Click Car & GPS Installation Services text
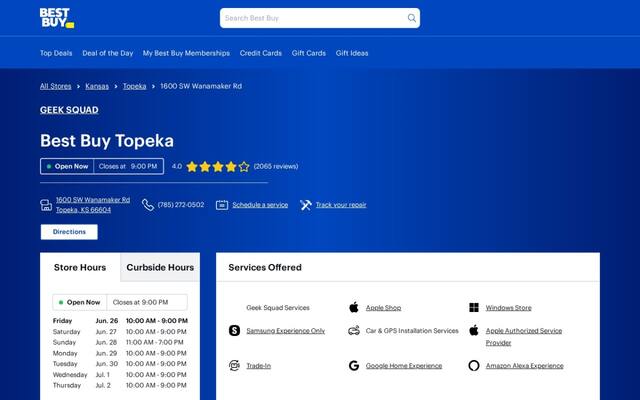 point(412,331)
